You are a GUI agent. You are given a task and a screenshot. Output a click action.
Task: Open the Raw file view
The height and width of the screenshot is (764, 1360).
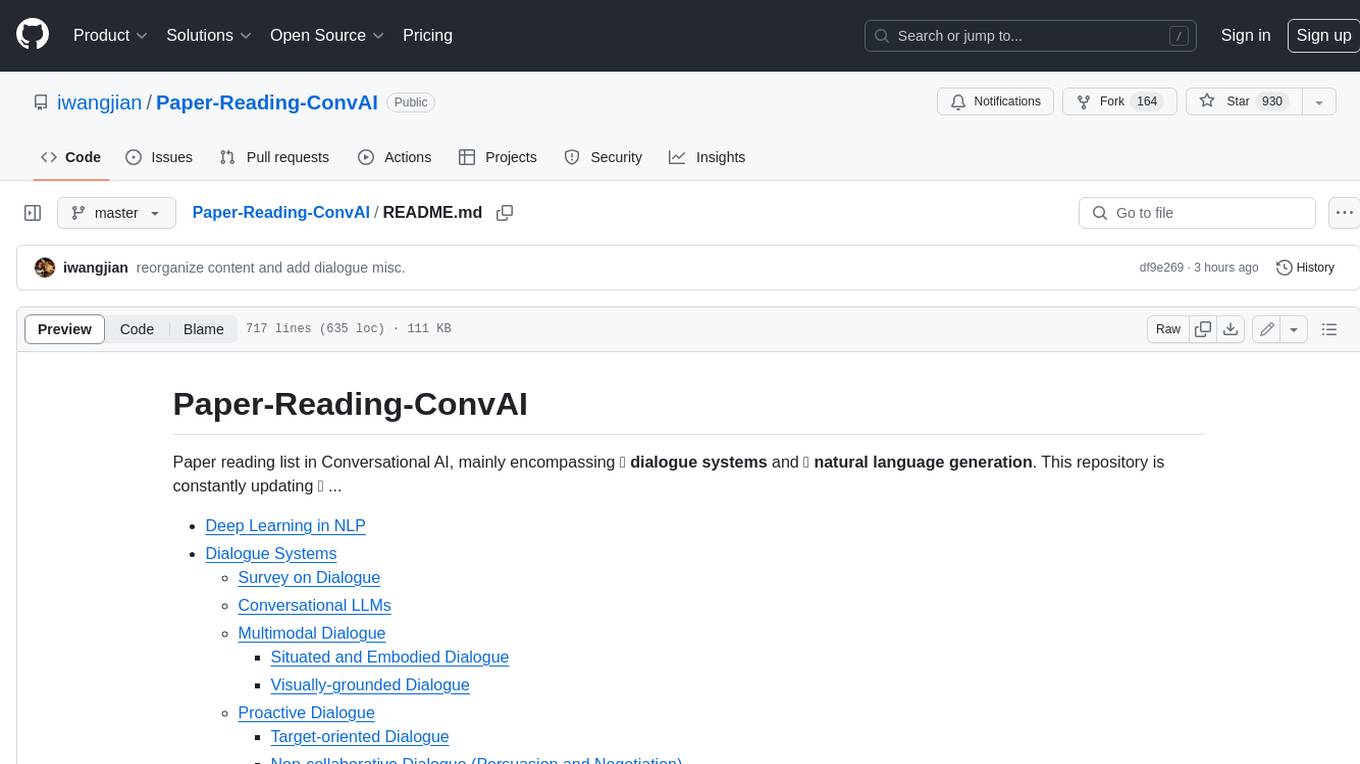(x=1168, y=329)
